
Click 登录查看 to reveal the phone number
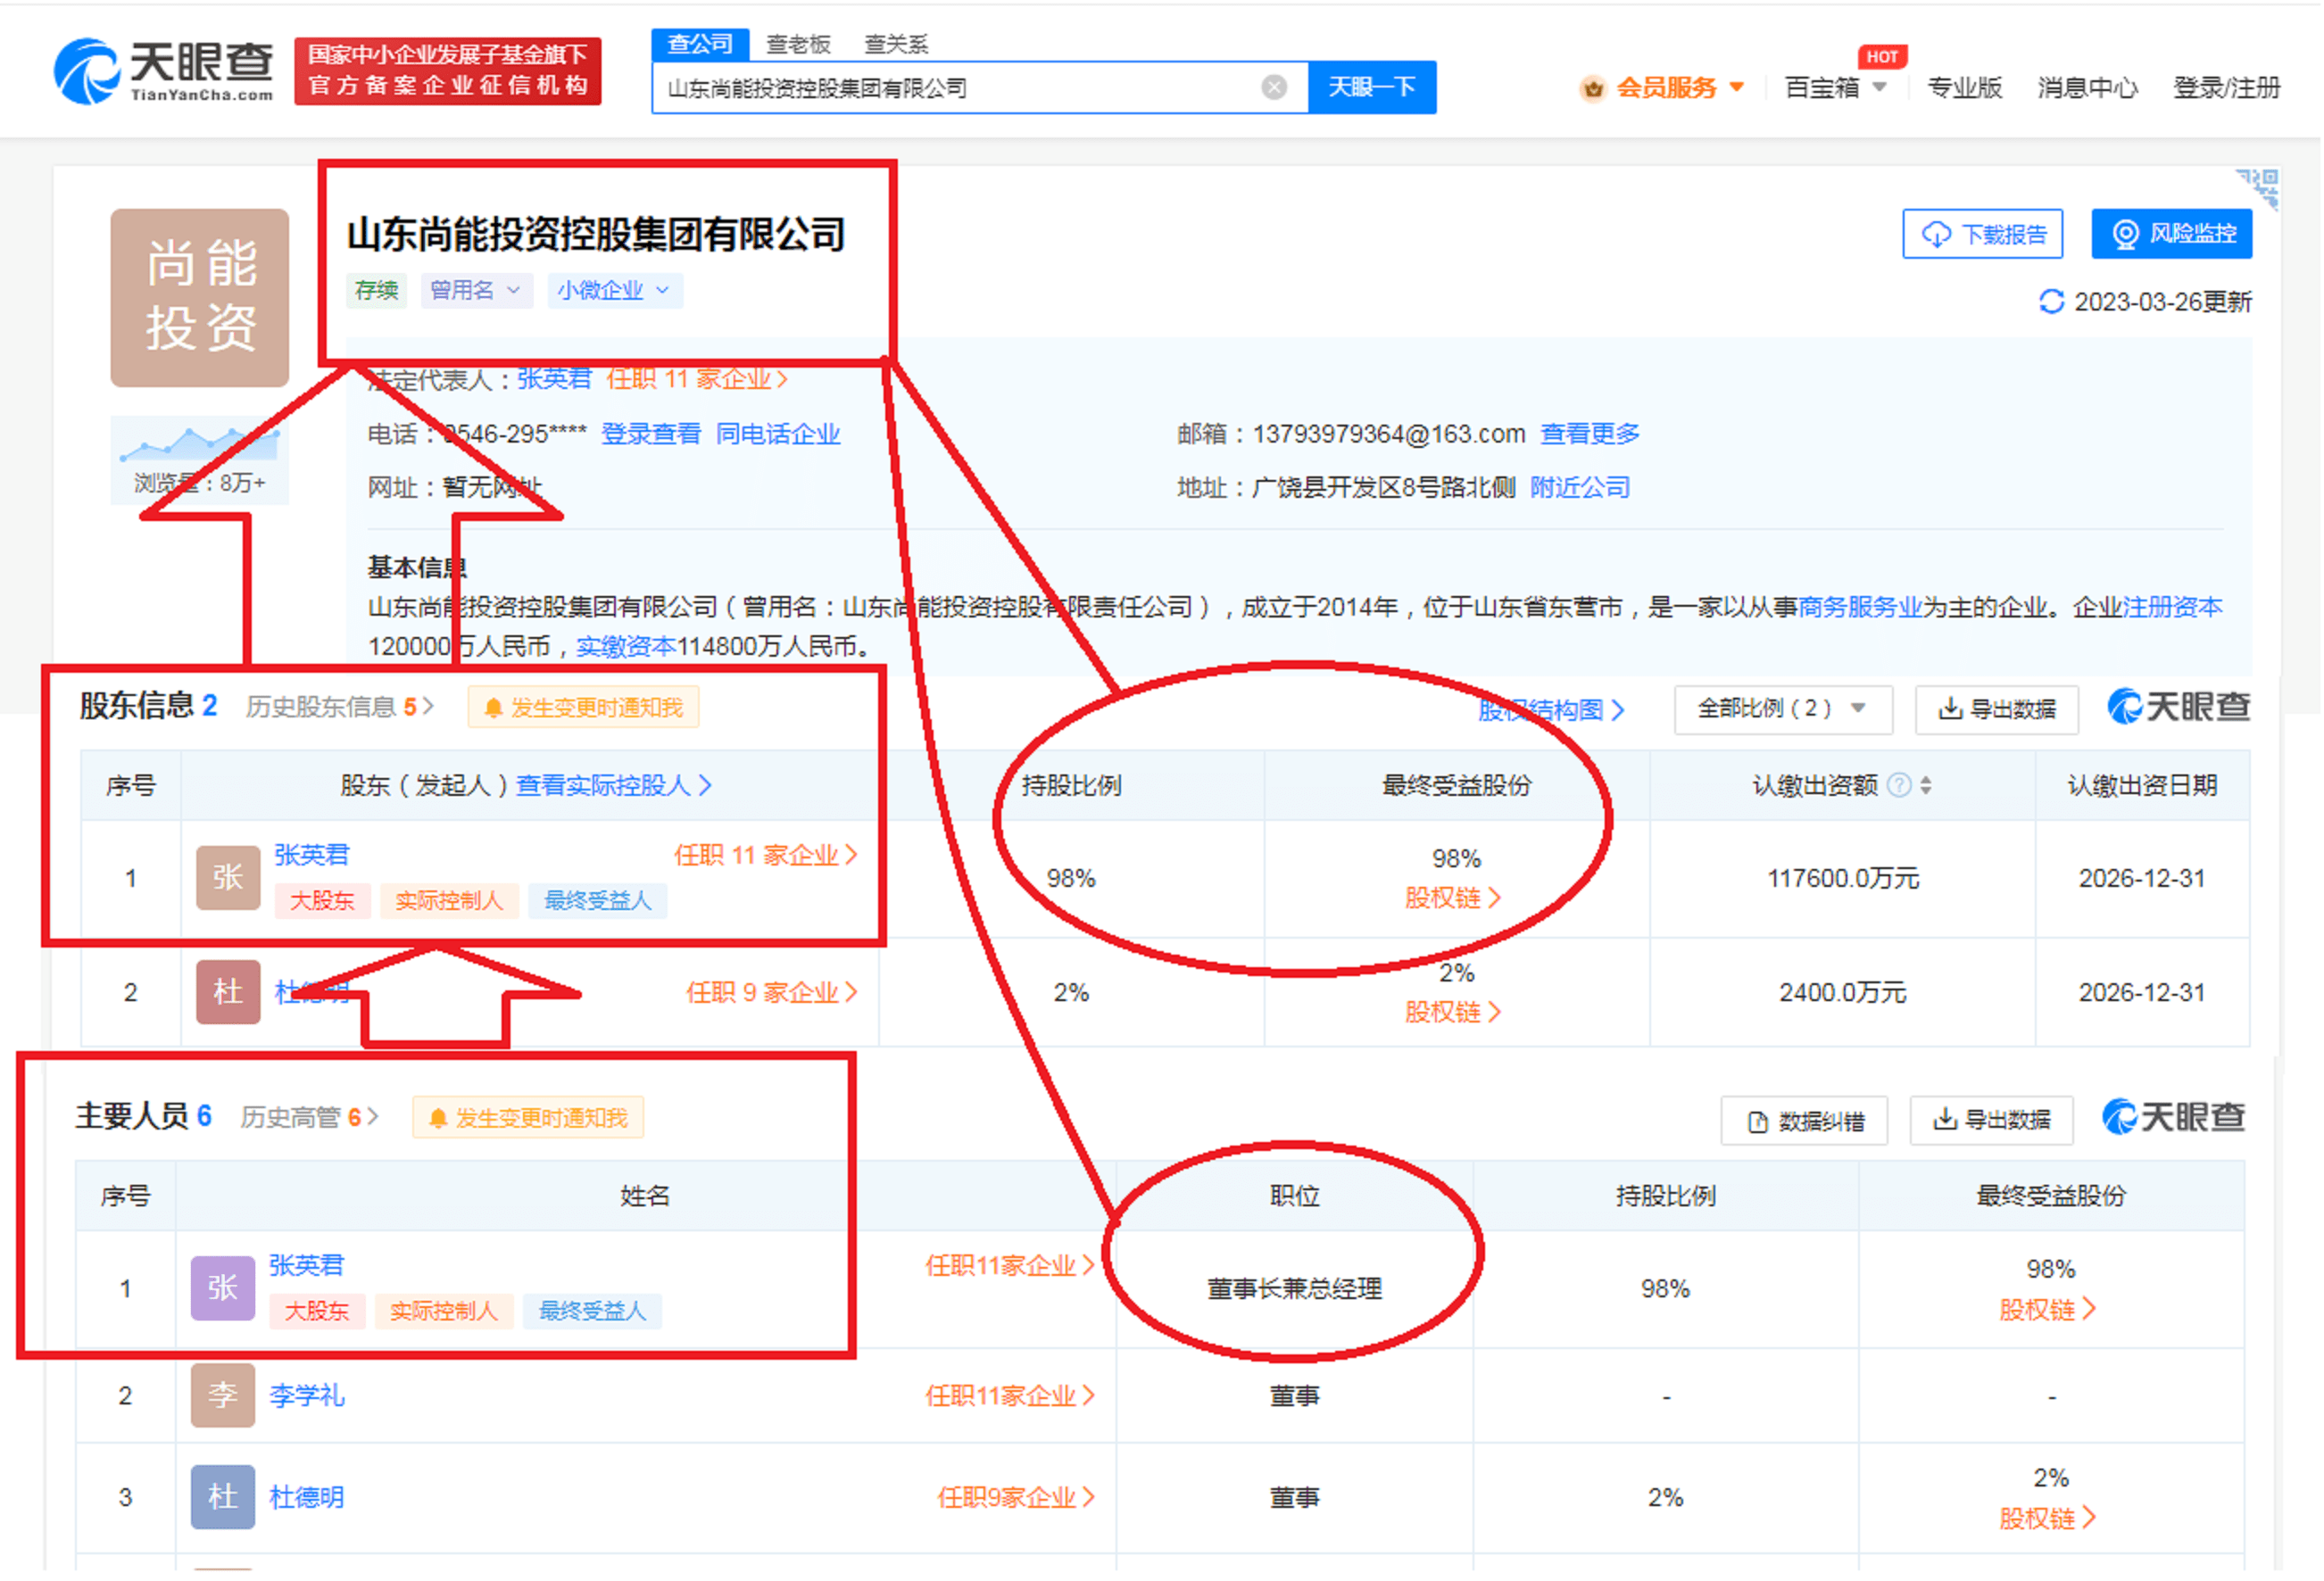(652, 434)
